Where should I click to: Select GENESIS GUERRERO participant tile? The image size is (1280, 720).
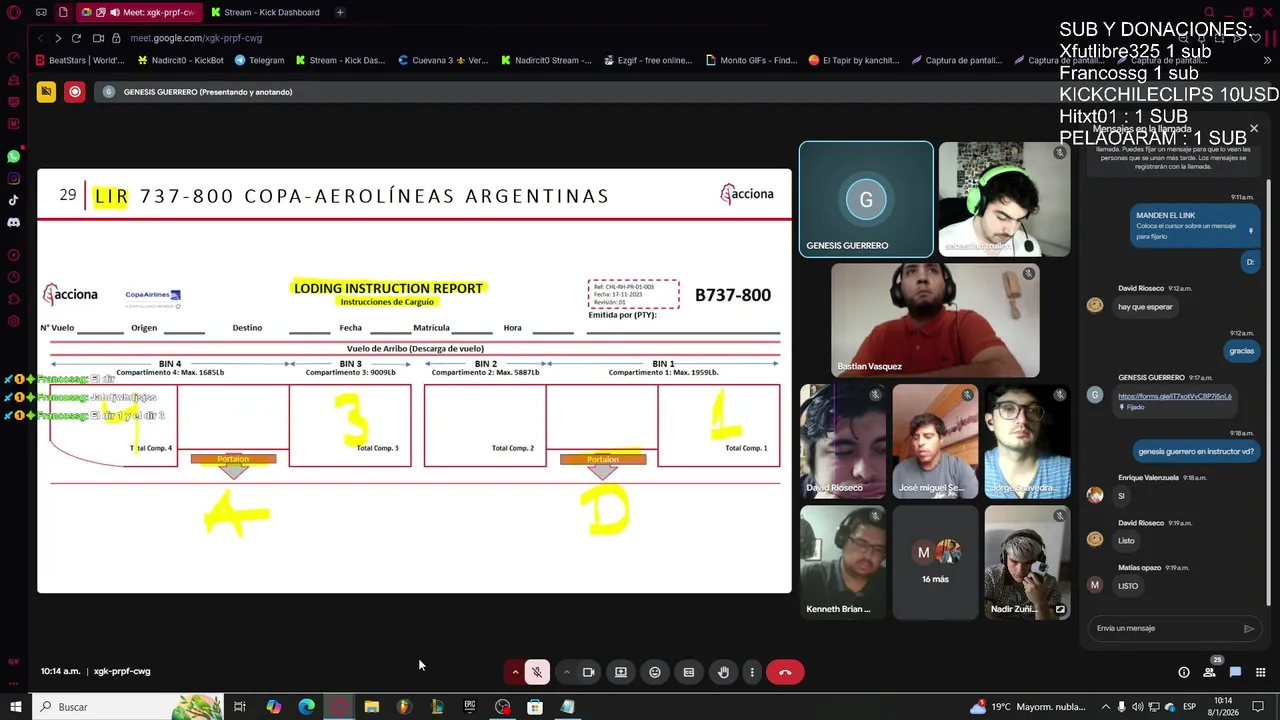point(866,199)
